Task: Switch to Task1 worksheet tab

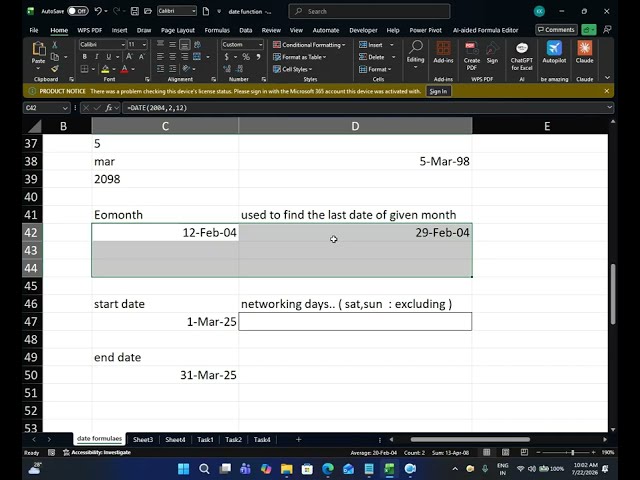Action: 205,440
